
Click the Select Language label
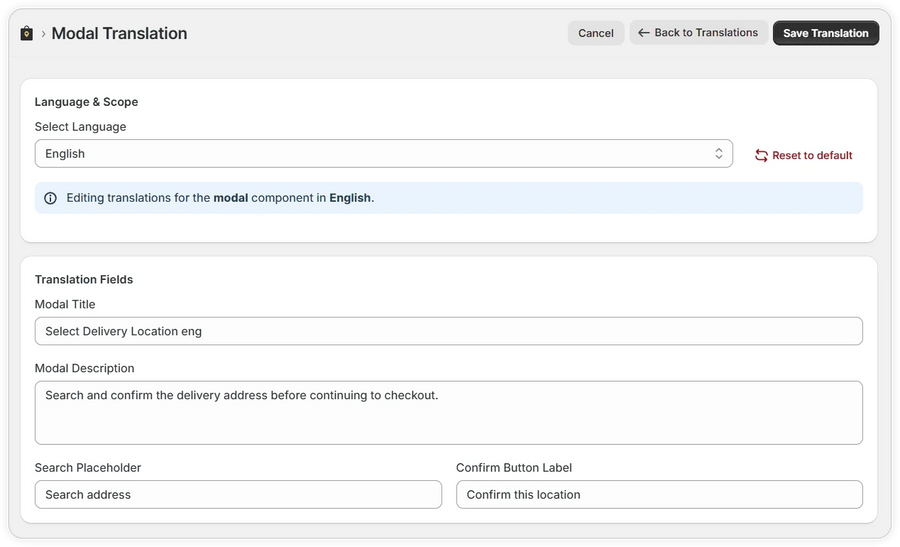click(80, 127)
